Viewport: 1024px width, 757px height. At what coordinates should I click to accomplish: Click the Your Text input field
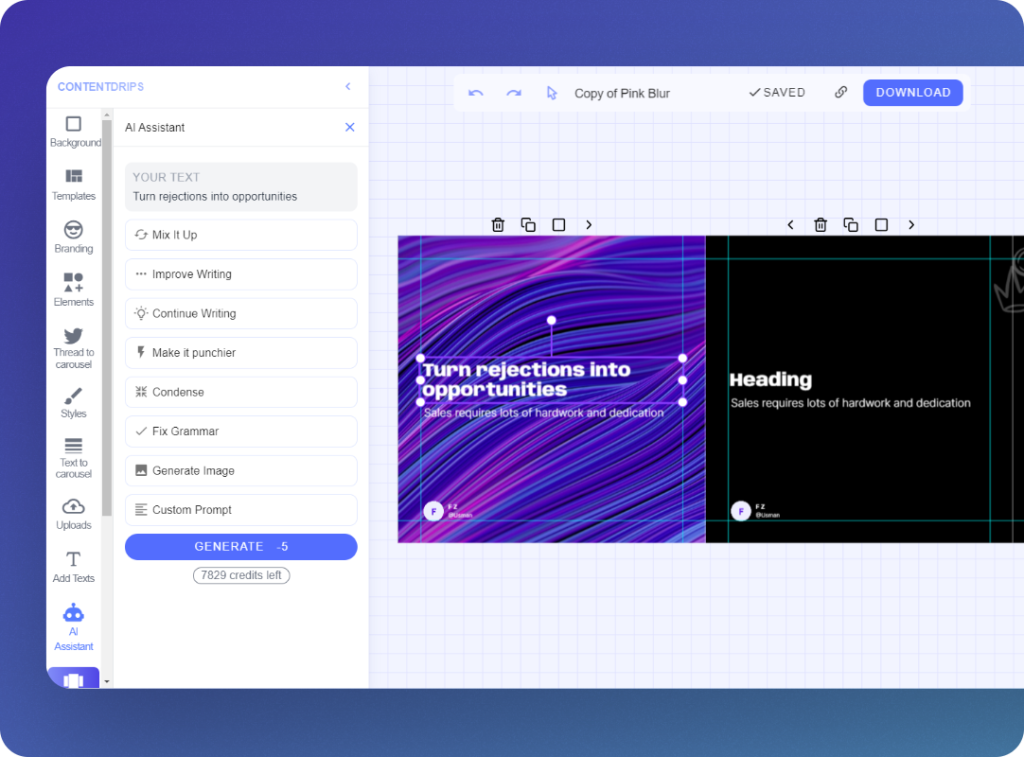[x=241, y=187]
